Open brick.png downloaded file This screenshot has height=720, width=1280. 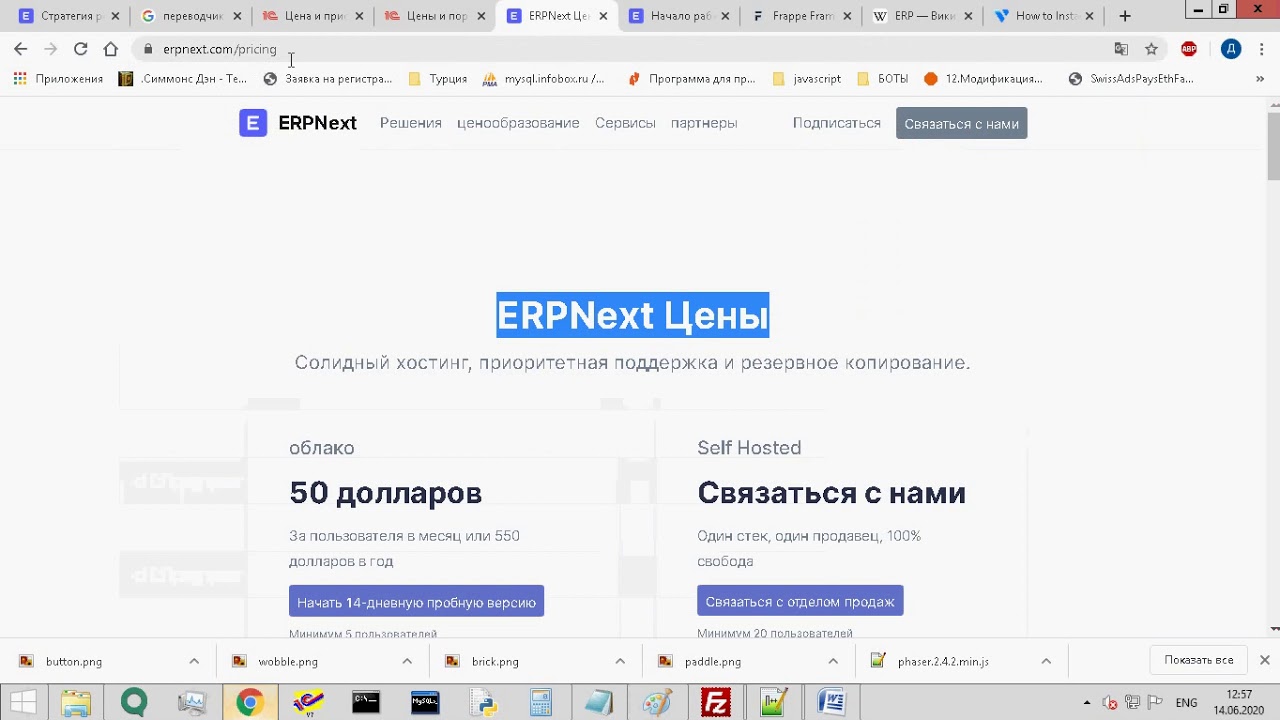(495, 661)
